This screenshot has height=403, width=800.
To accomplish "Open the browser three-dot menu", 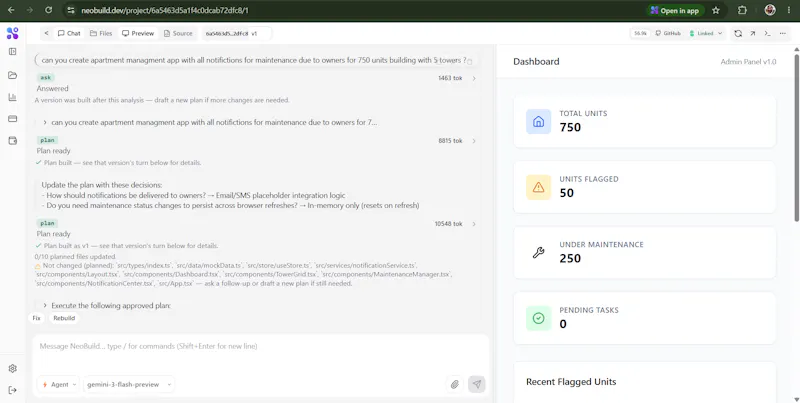I will 789,10.
